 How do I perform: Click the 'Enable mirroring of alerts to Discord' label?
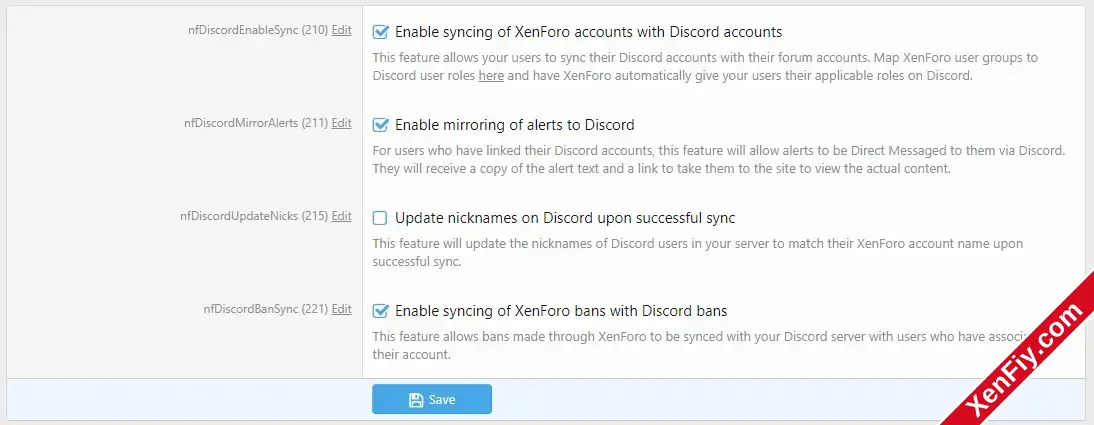click(x=515, y=126)
